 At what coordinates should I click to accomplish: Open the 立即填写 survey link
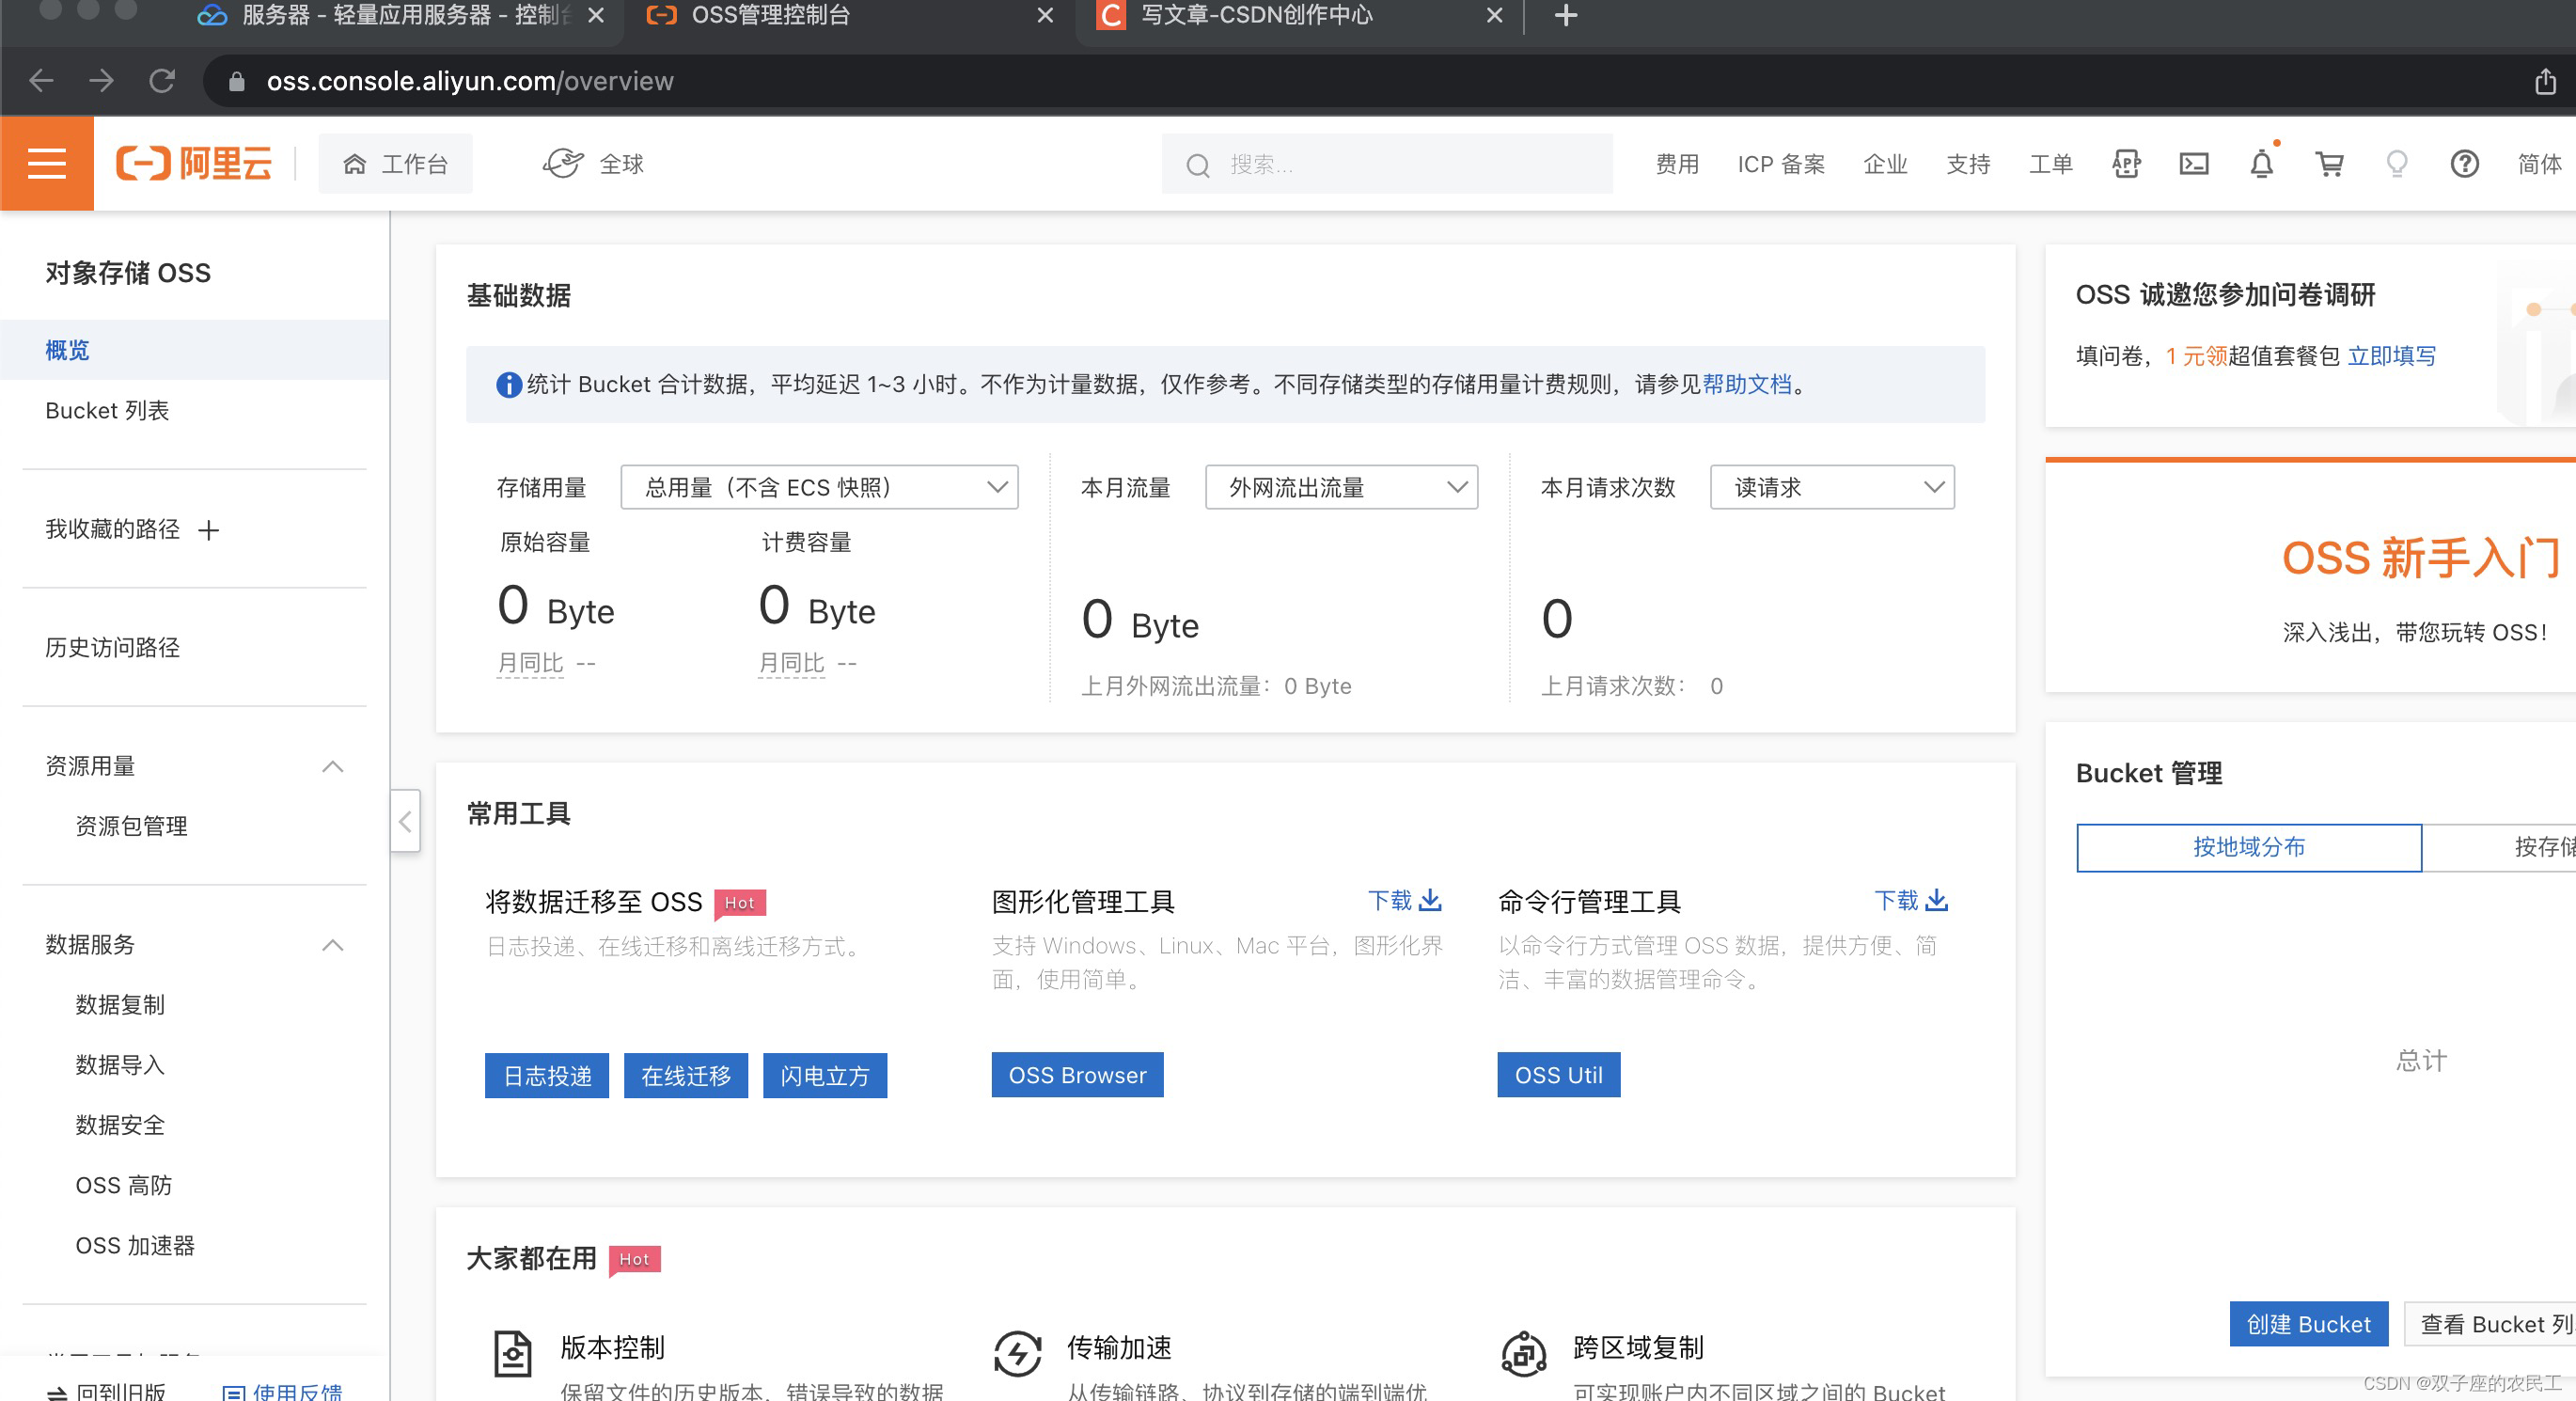[2392, 355]
